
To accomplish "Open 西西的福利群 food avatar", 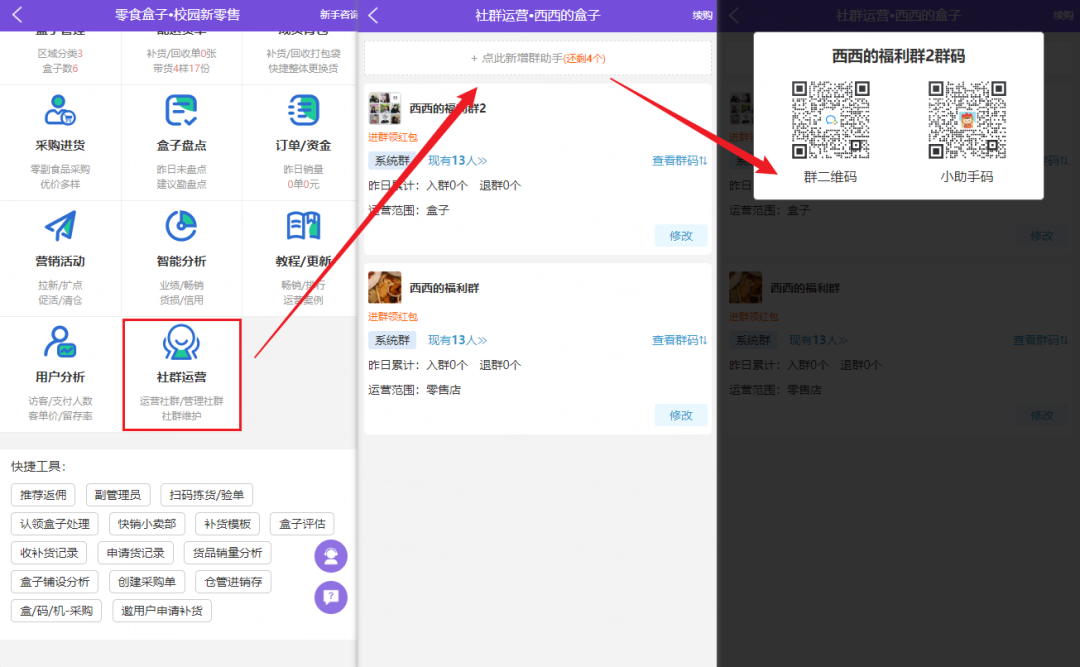I will [384, 287].
